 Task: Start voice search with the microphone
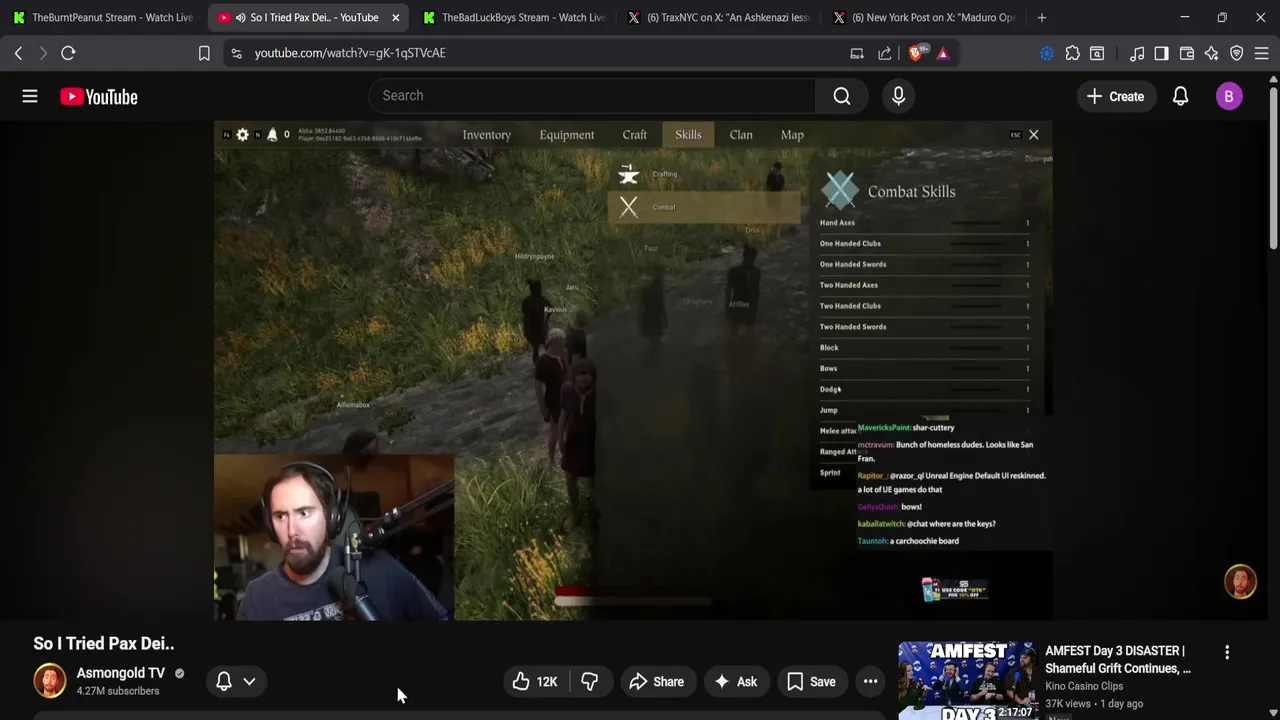pos(898,96)
